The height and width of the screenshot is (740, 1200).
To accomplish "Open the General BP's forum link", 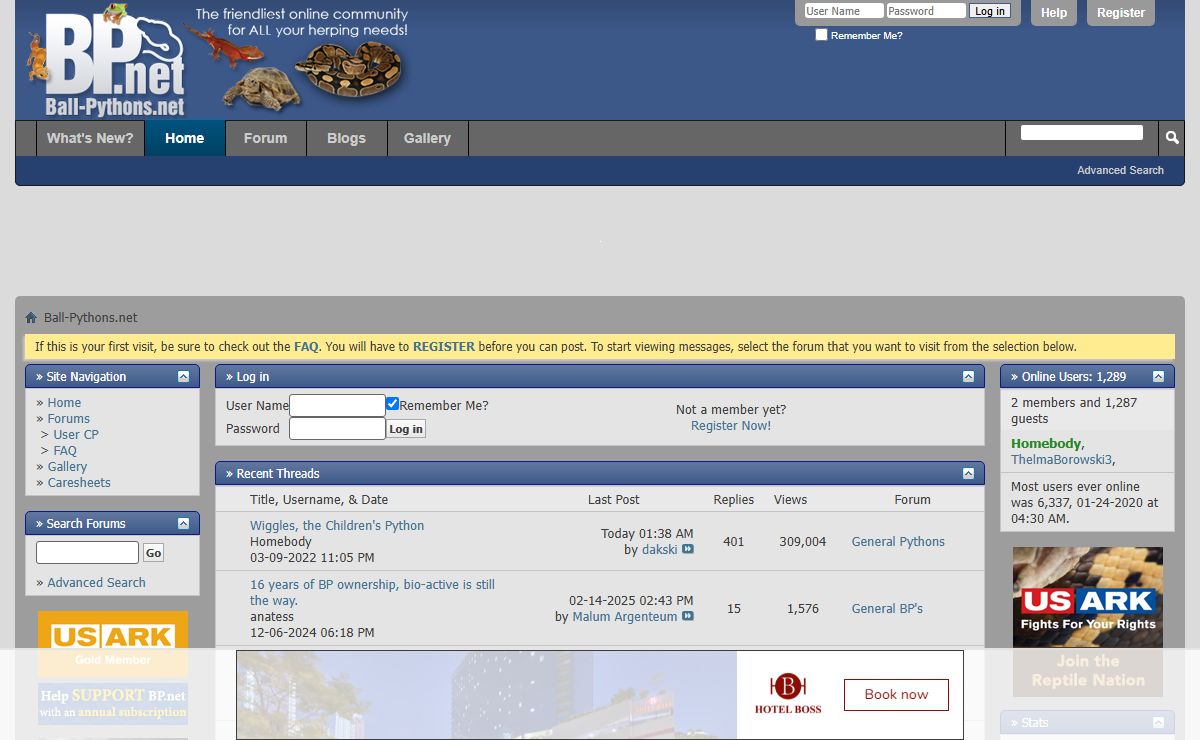I will coord(887,609).
